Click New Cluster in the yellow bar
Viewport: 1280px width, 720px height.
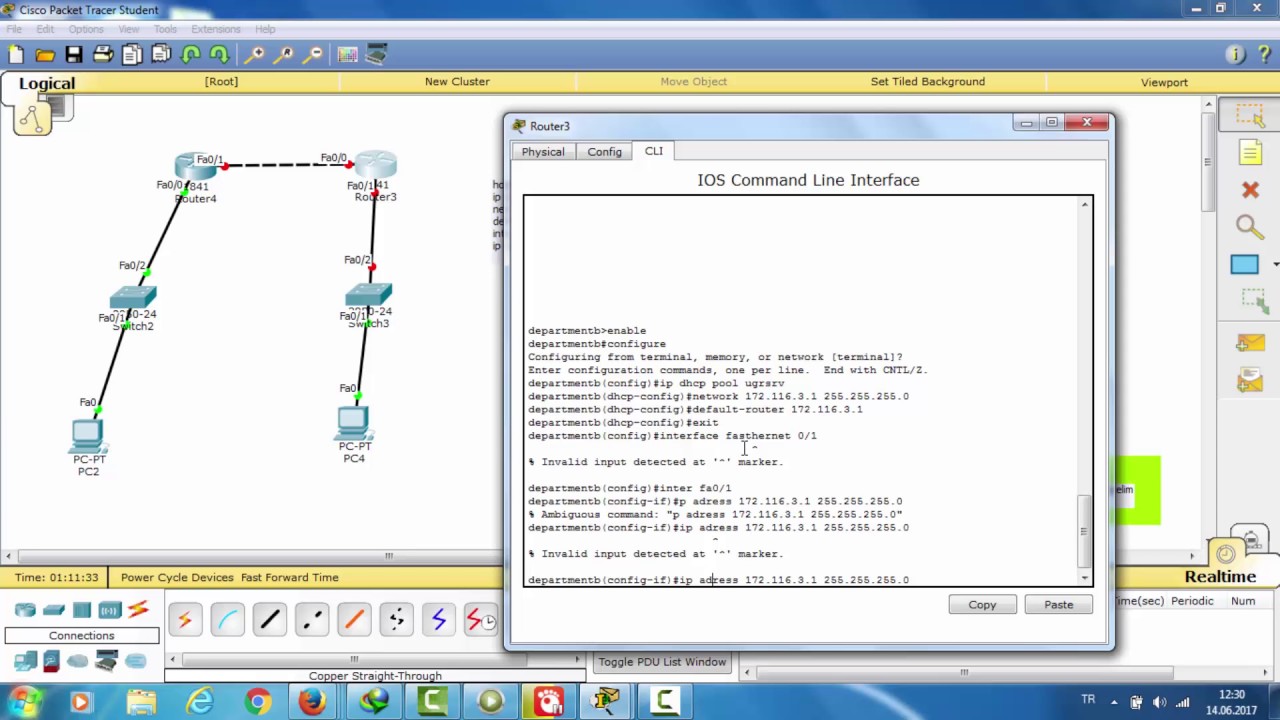[457, 82]
